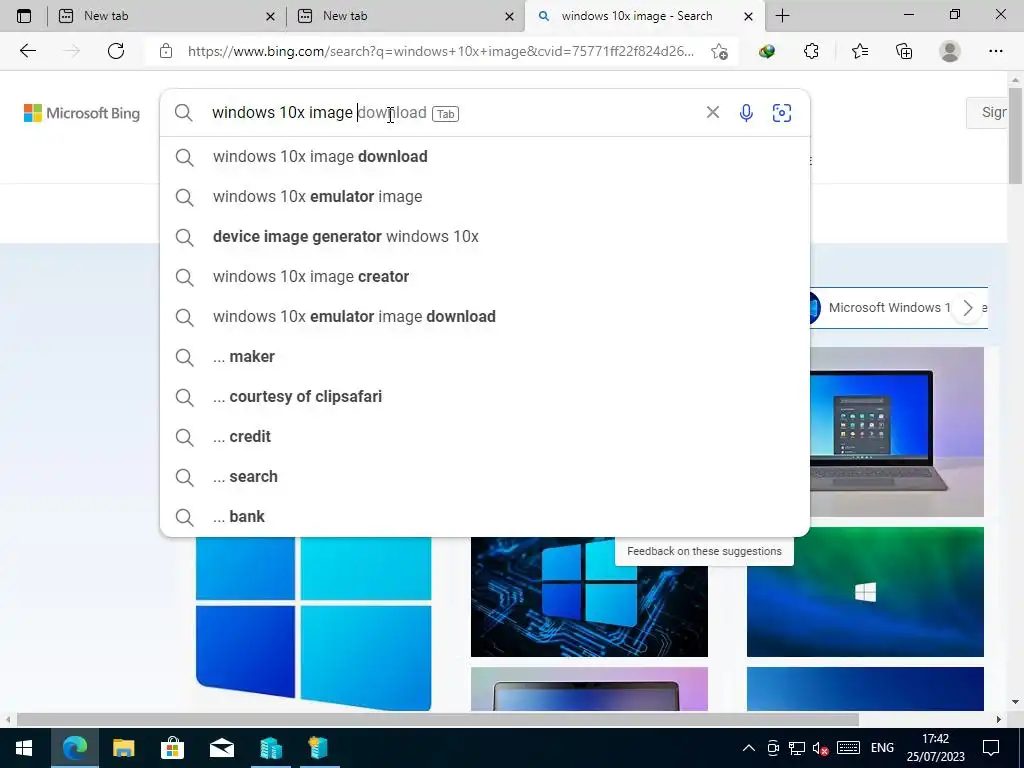The height and width of the screenshot is (768, 1024).
Task: Open the circuit board Windows logo image
Action: pos(589,597)
